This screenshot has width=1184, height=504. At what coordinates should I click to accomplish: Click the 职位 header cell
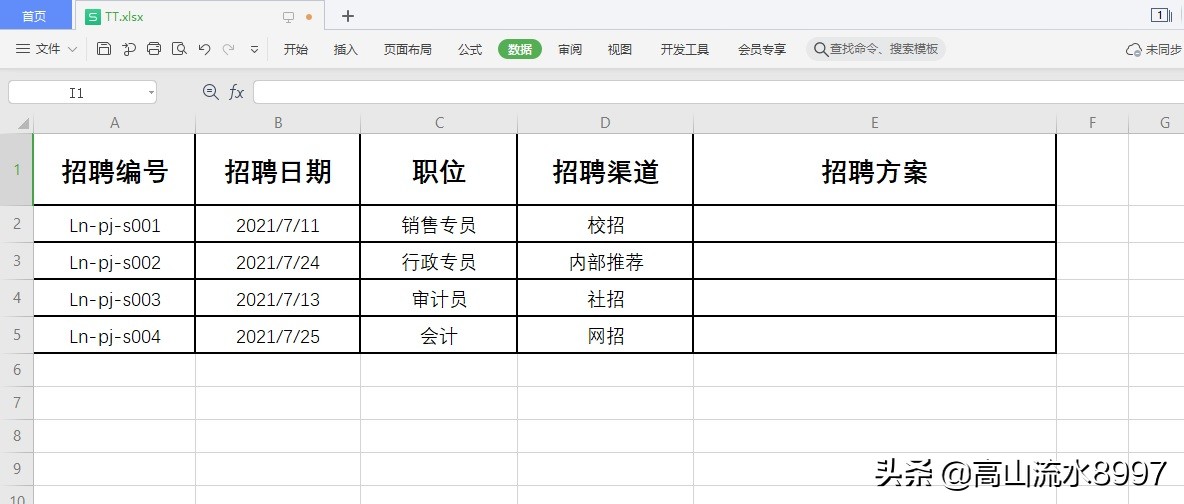click(x=439, y=169)
